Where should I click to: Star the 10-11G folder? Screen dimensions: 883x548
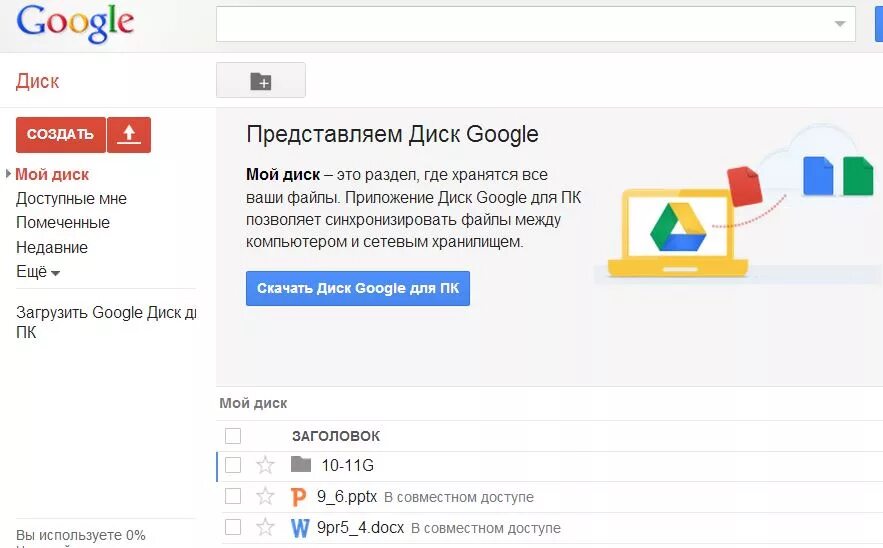tap(265, 465)
